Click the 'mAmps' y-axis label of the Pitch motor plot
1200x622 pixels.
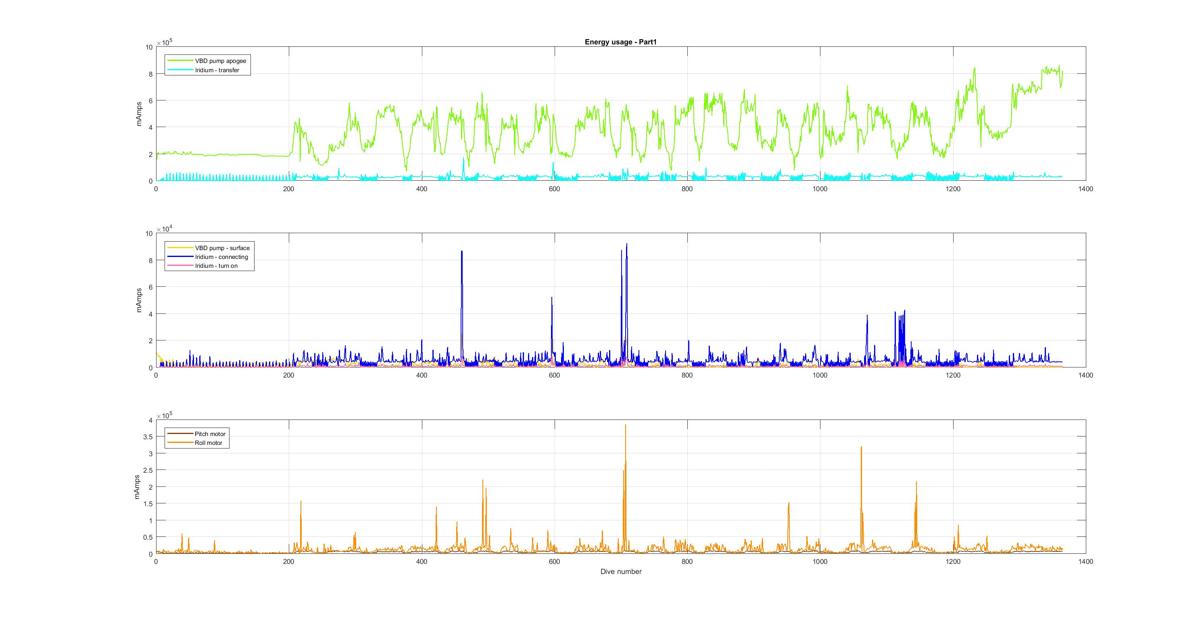(x=139, y=486)
